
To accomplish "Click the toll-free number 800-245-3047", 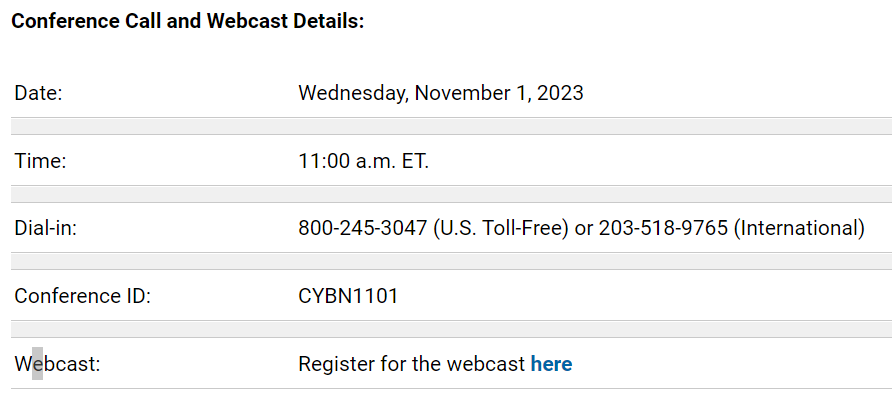I will click(x=363, y=228).
